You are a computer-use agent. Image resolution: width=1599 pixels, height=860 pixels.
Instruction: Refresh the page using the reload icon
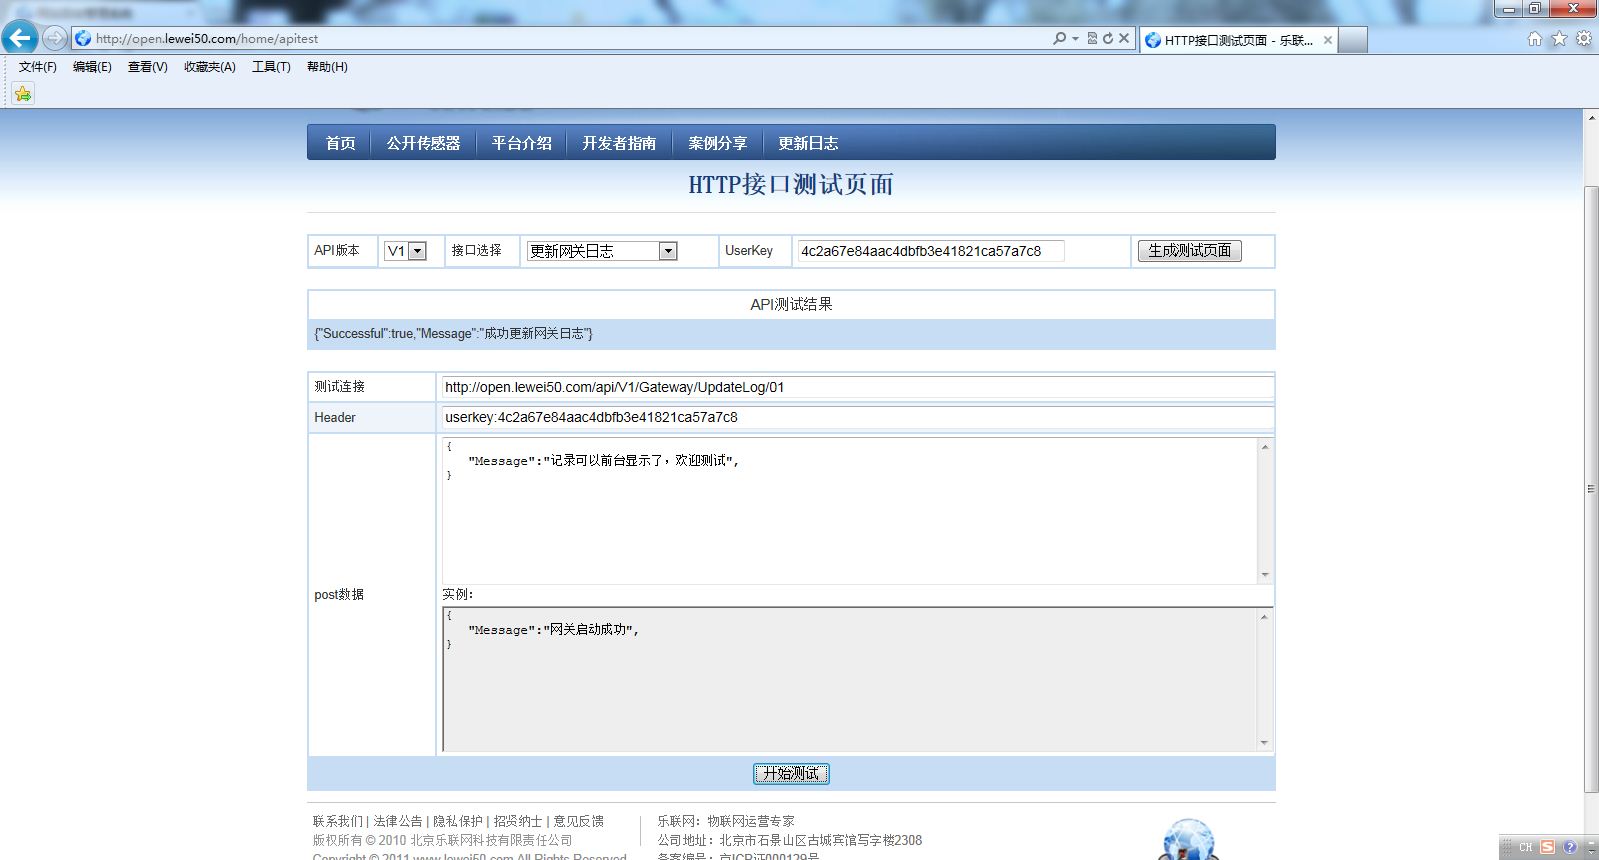(x=1108, y=38)
